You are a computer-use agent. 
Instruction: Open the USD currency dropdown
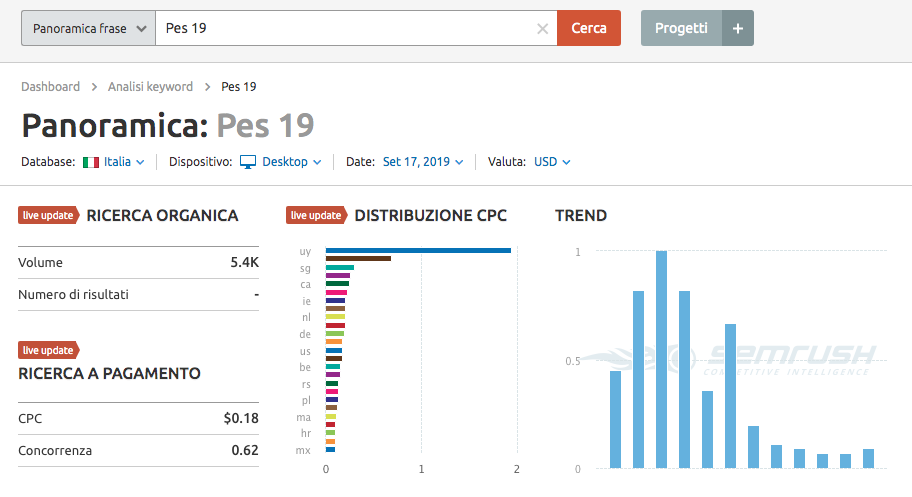point(552,162)
